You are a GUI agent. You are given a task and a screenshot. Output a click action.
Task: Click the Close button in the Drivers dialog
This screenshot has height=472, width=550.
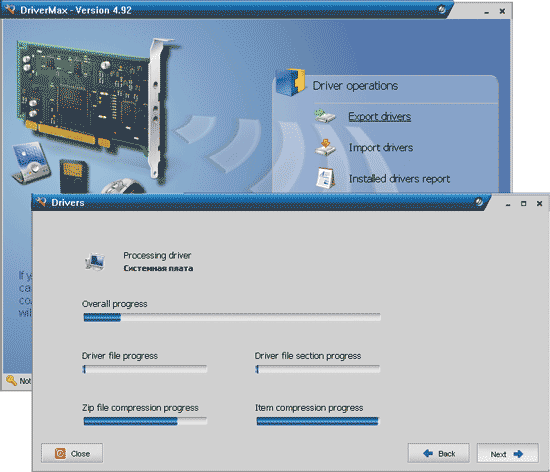(x=72, y=453)
